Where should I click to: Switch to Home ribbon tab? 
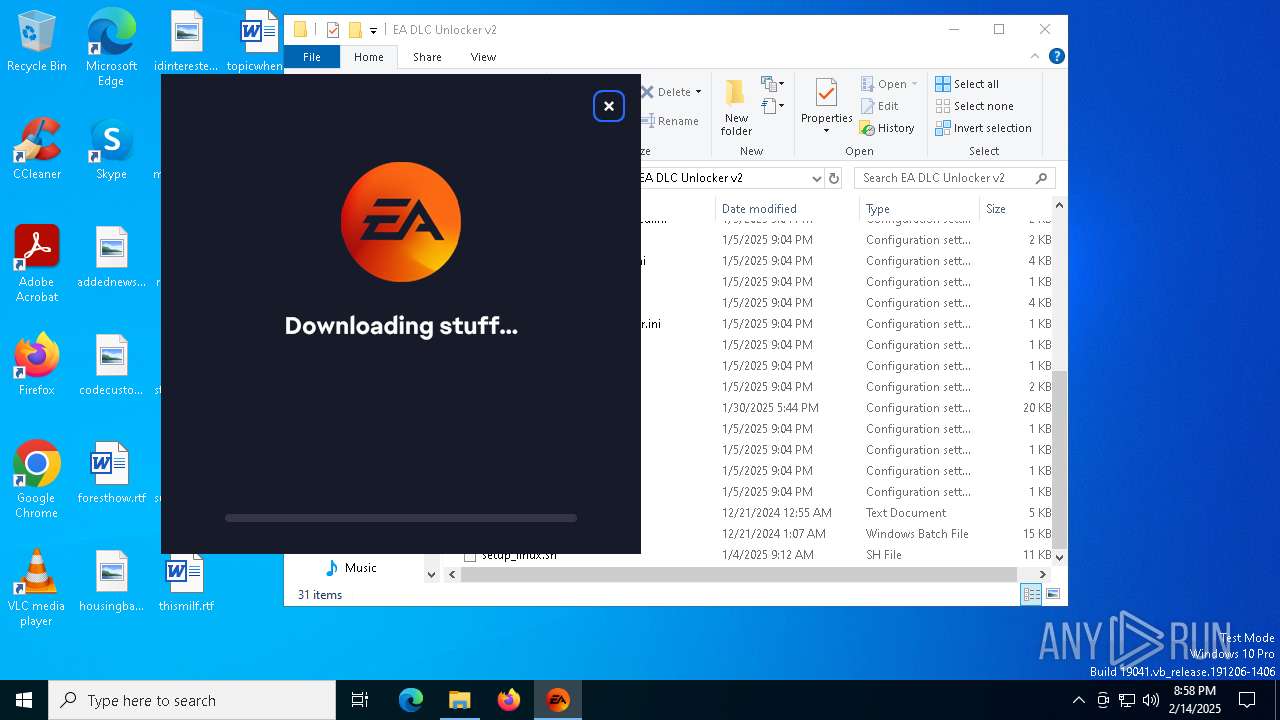coord(368,57)
